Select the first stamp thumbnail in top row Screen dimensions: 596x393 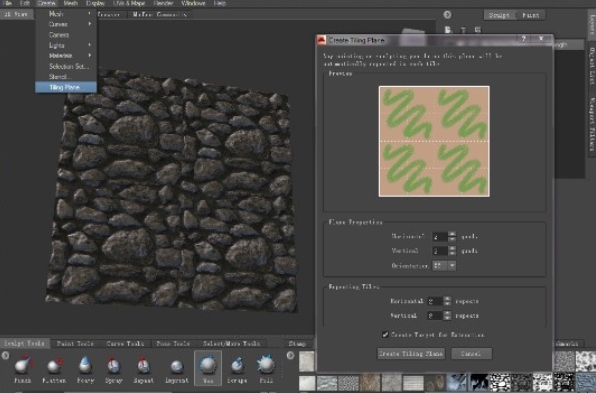(x=307, y=361)
